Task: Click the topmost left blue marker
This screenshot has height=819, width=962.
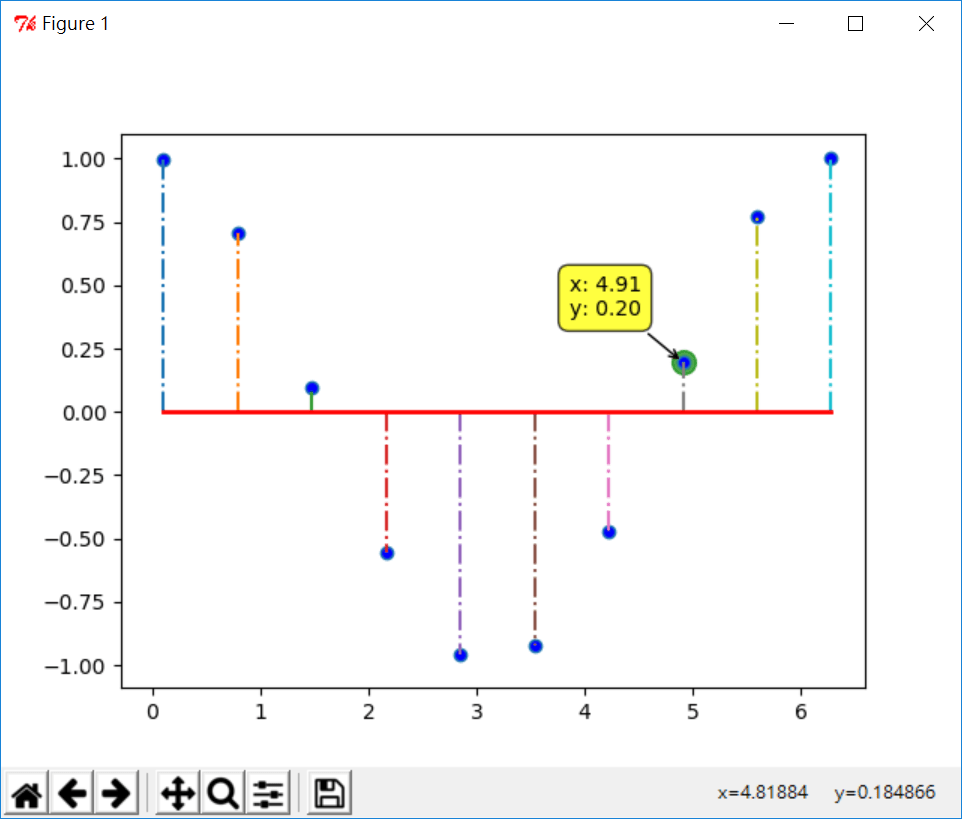Action: coord(163,159)
